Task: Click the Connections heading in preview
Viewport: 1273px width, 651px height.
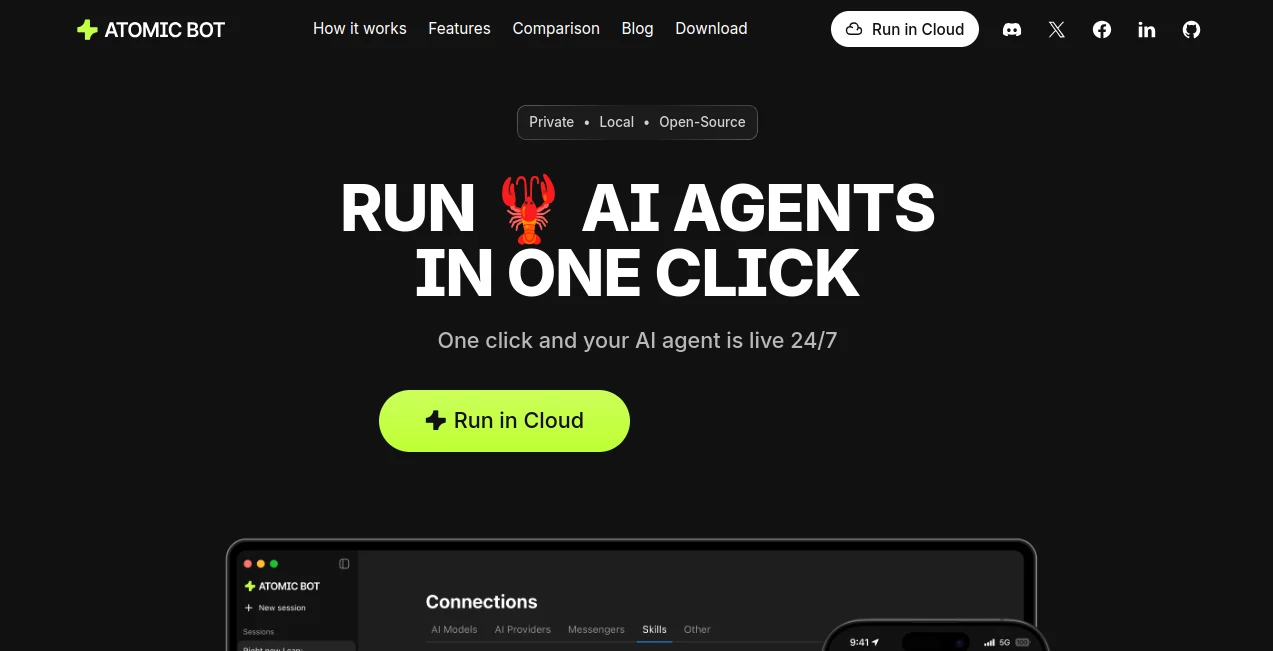Action: pos(481,602)
